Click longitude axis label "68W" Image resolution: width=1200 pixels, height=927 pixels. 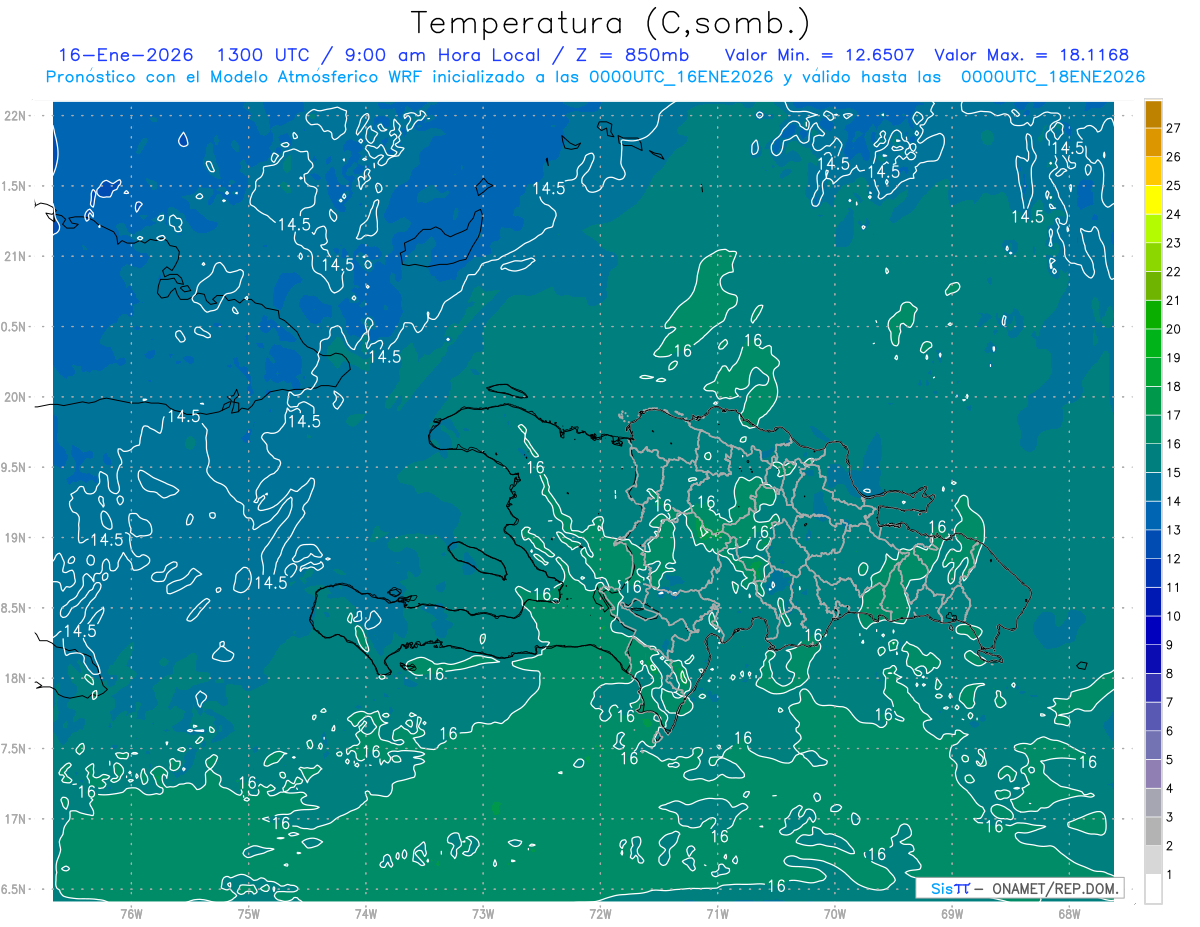[x=1068, y=913]
